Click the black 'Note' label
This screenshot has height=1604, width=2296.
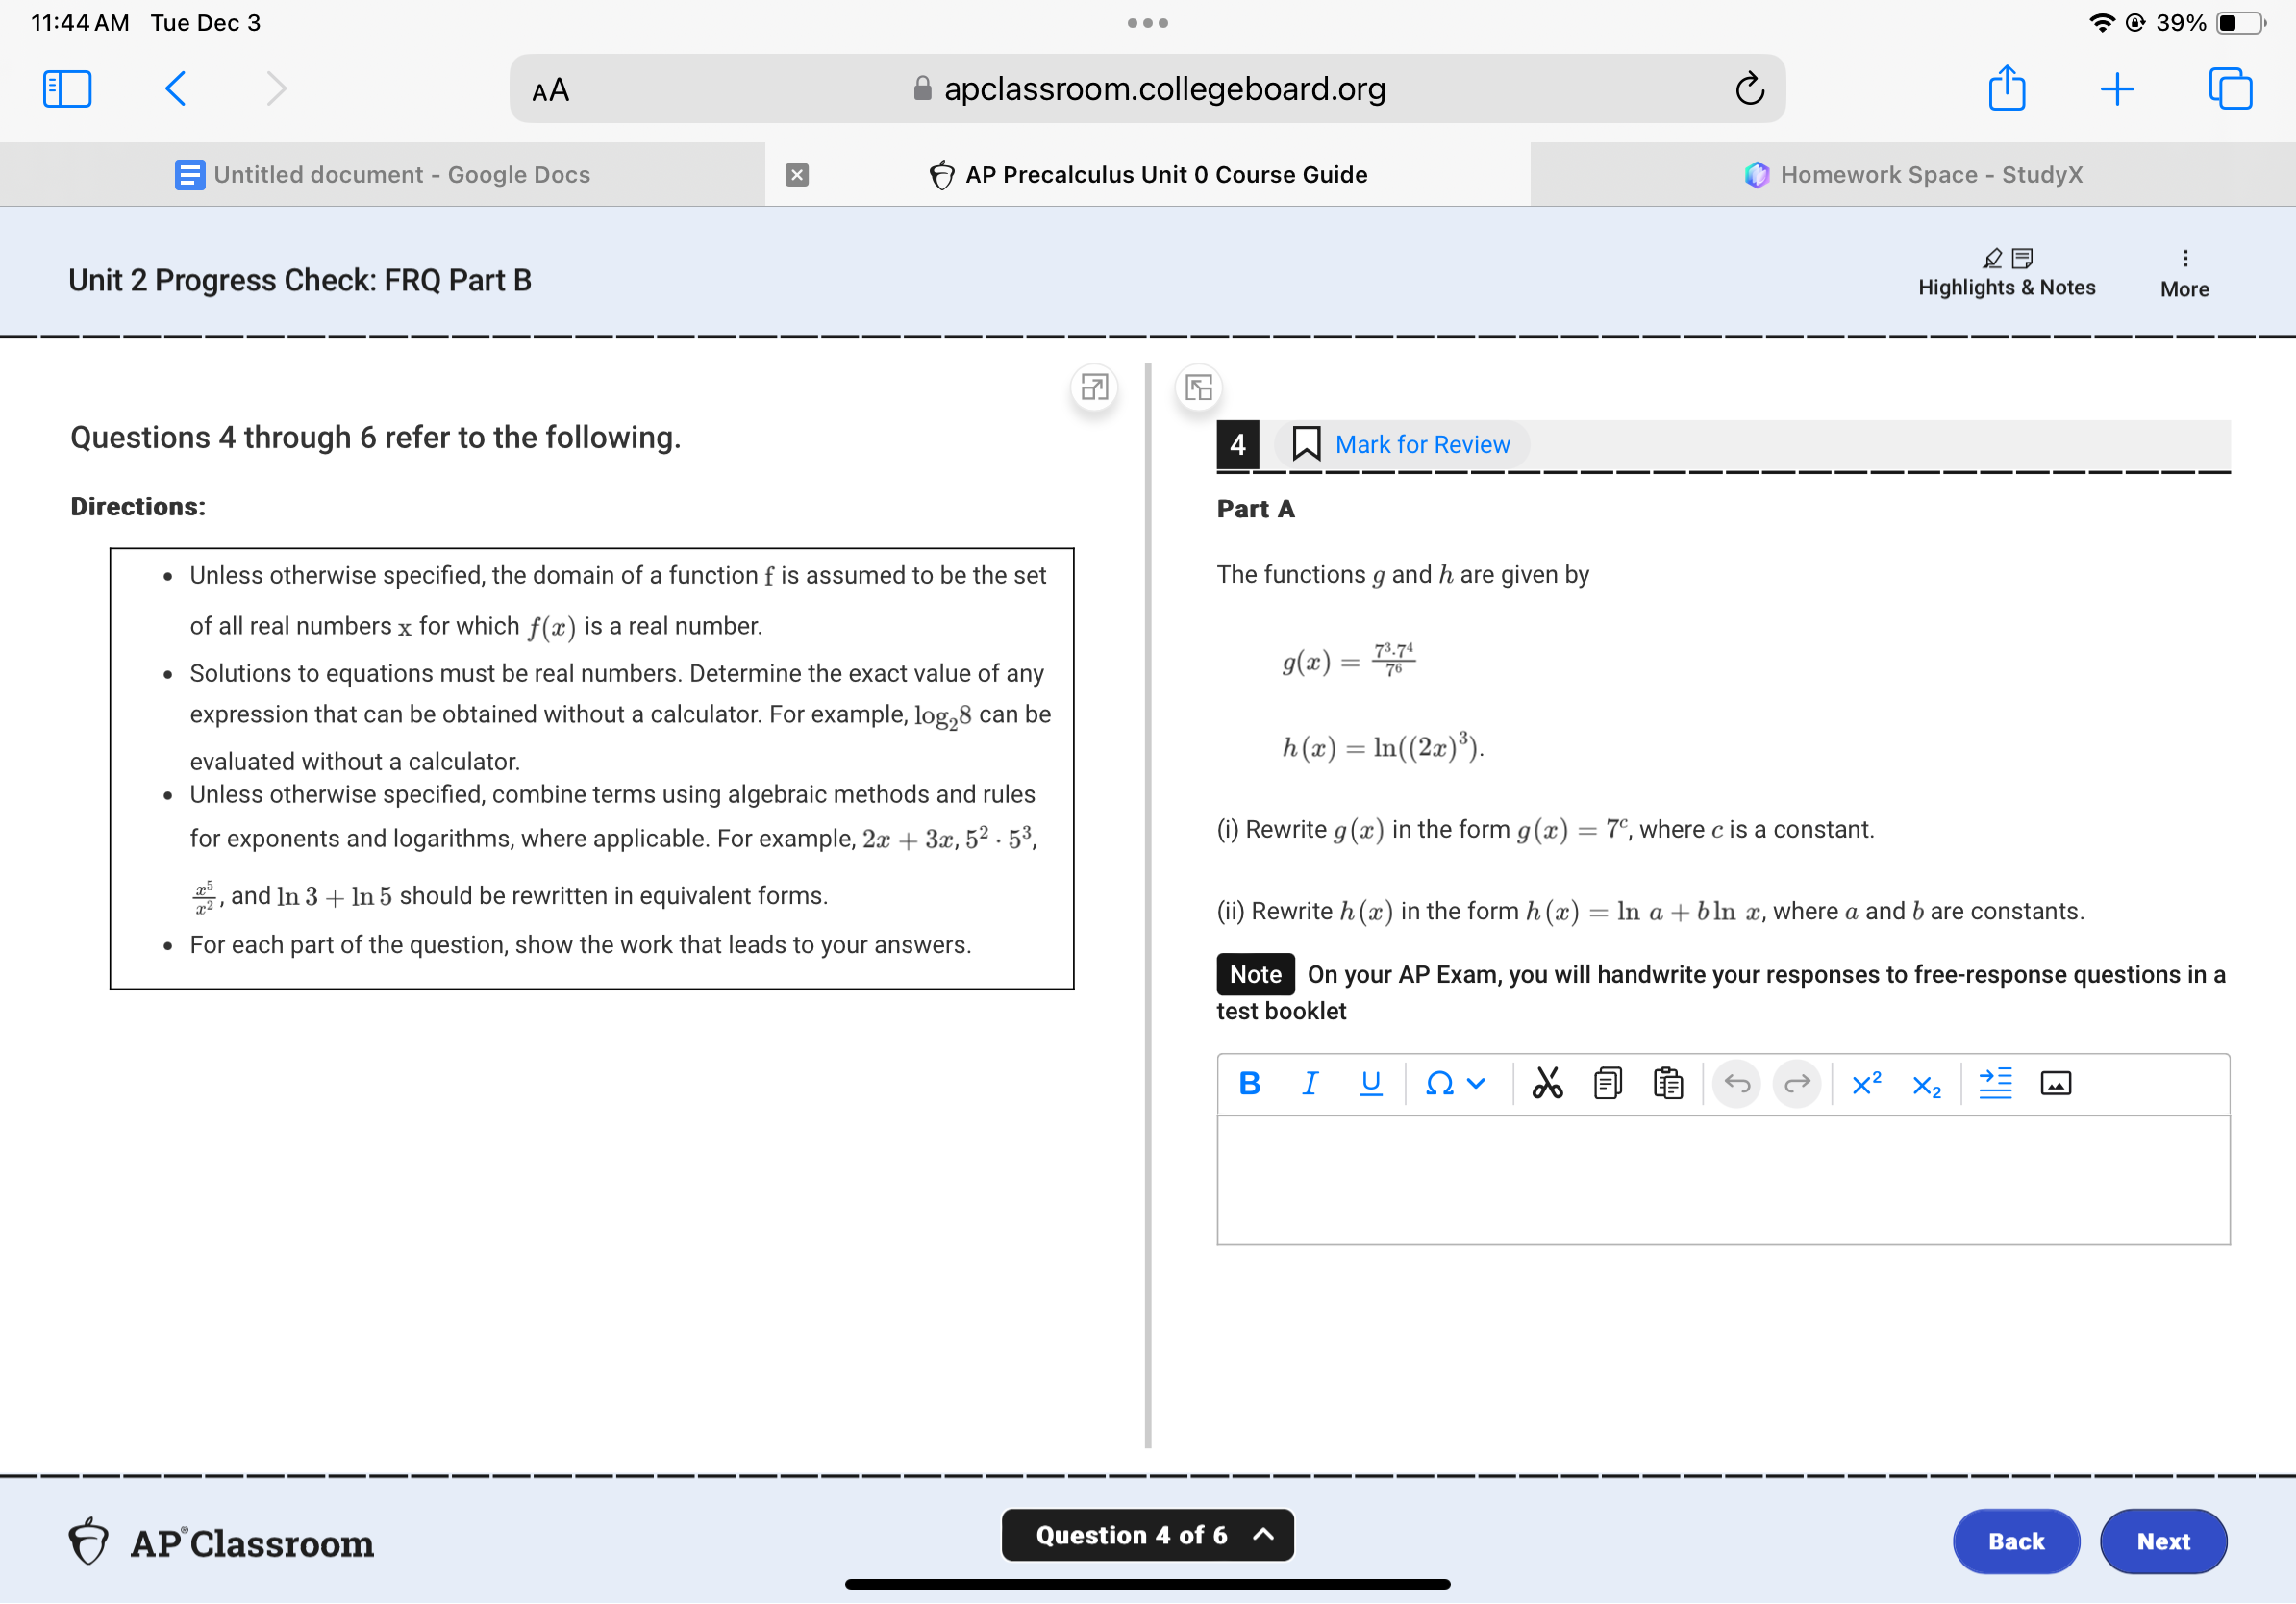point(1255,974)
